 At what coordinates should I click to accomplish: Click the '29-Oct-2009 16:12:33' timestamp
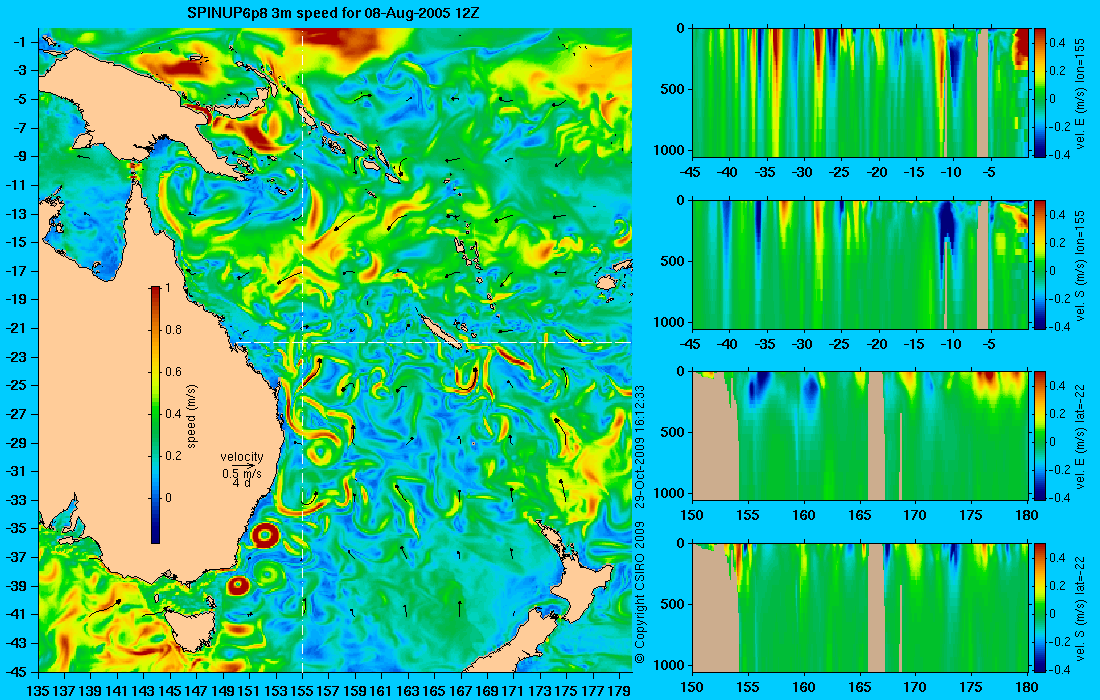[639, 446]
